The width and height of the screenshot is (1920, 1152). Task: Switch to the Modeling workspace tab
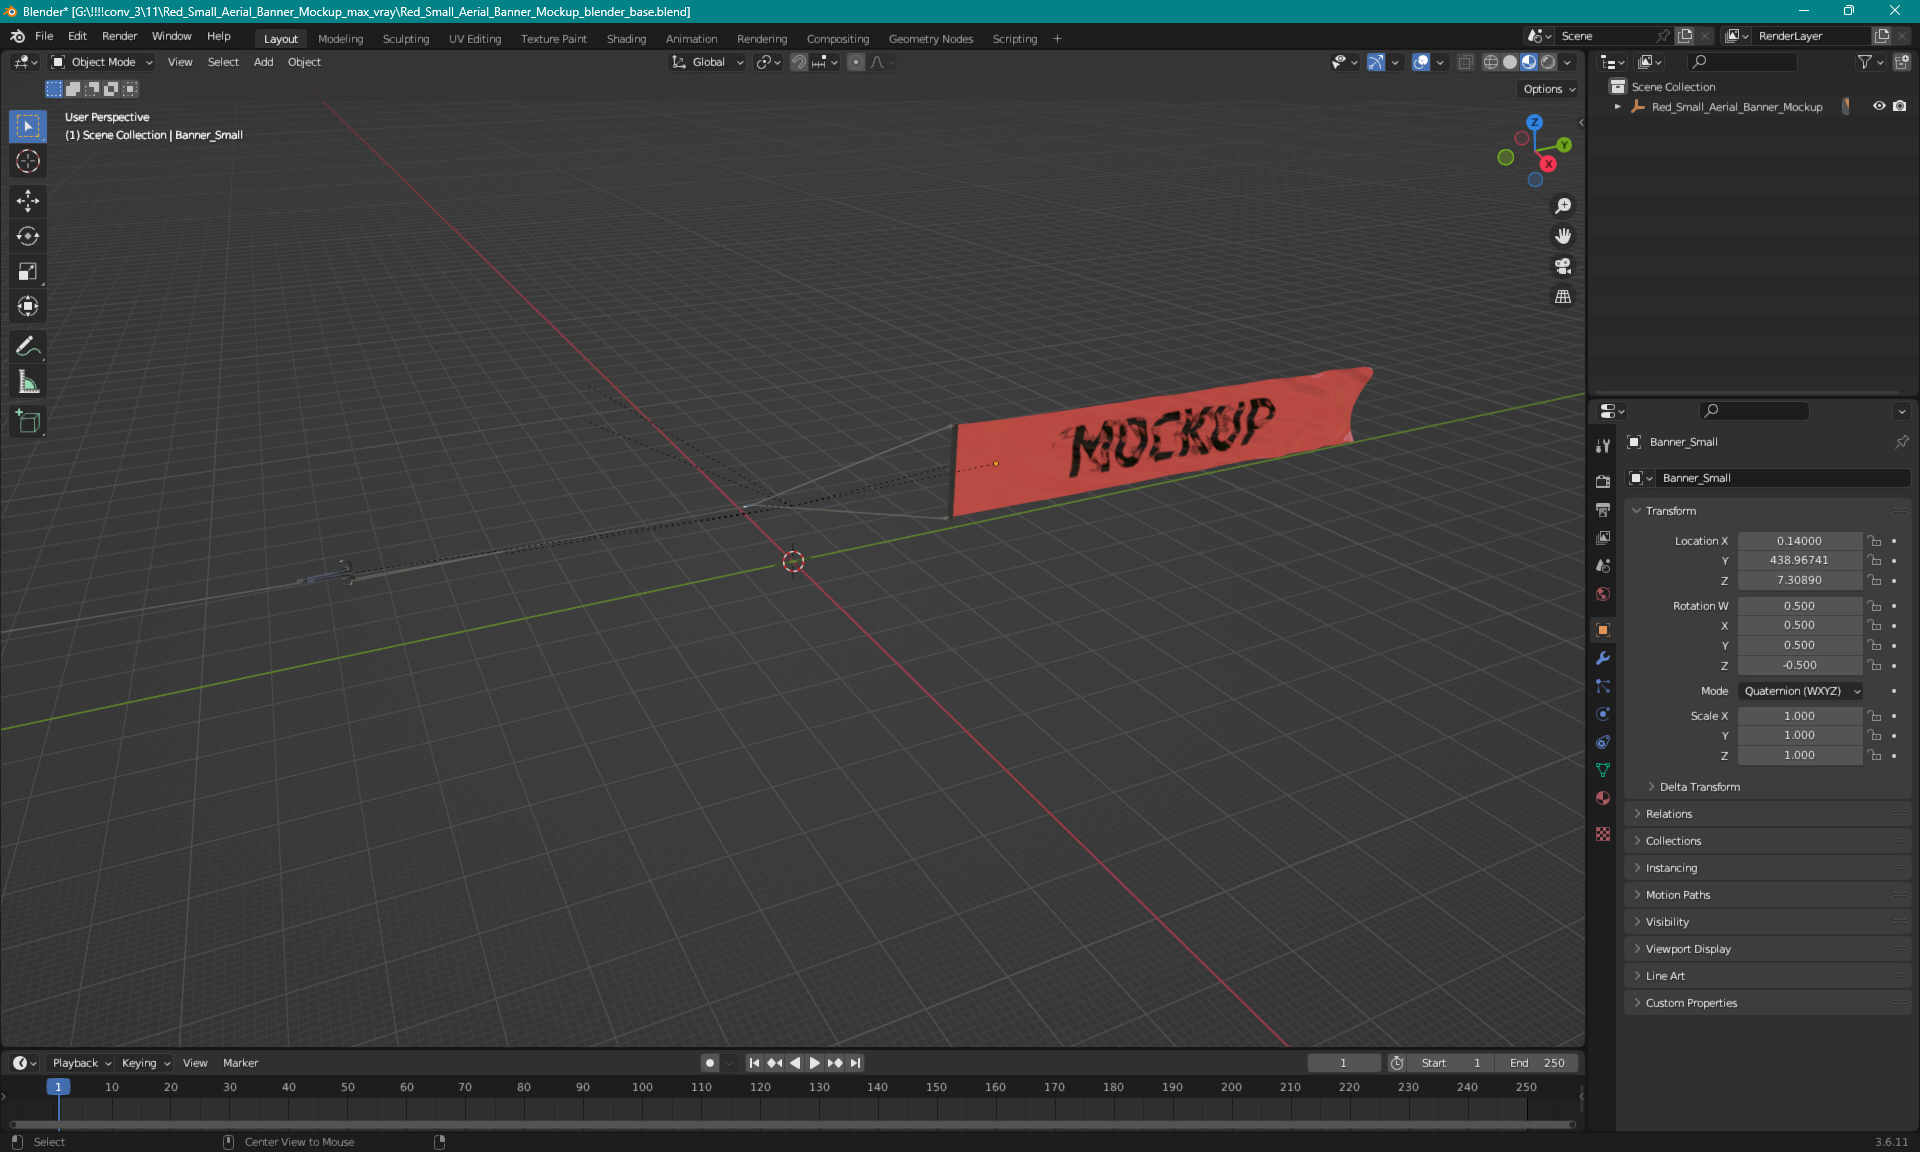click(340, 39)
